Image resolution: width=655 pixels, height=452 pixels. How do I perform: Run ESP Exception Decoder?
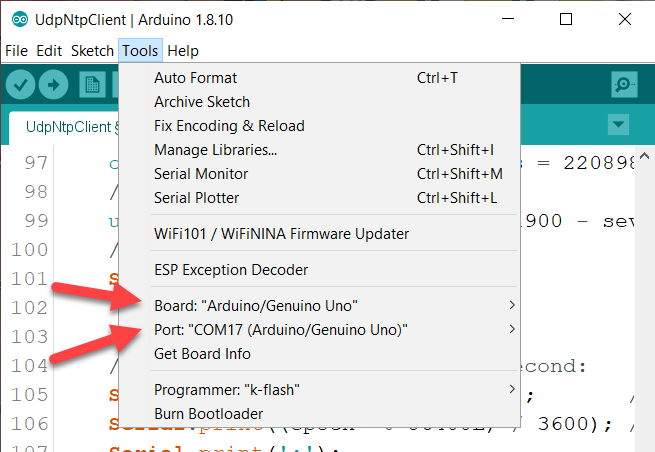319,270
